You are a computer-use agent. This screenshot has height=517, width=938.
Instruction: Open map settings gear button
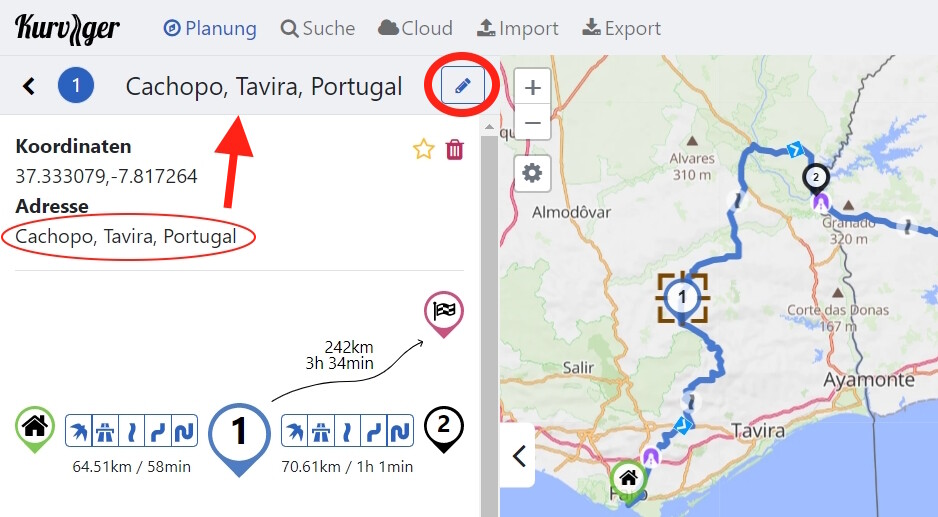[x=532, y=174]
